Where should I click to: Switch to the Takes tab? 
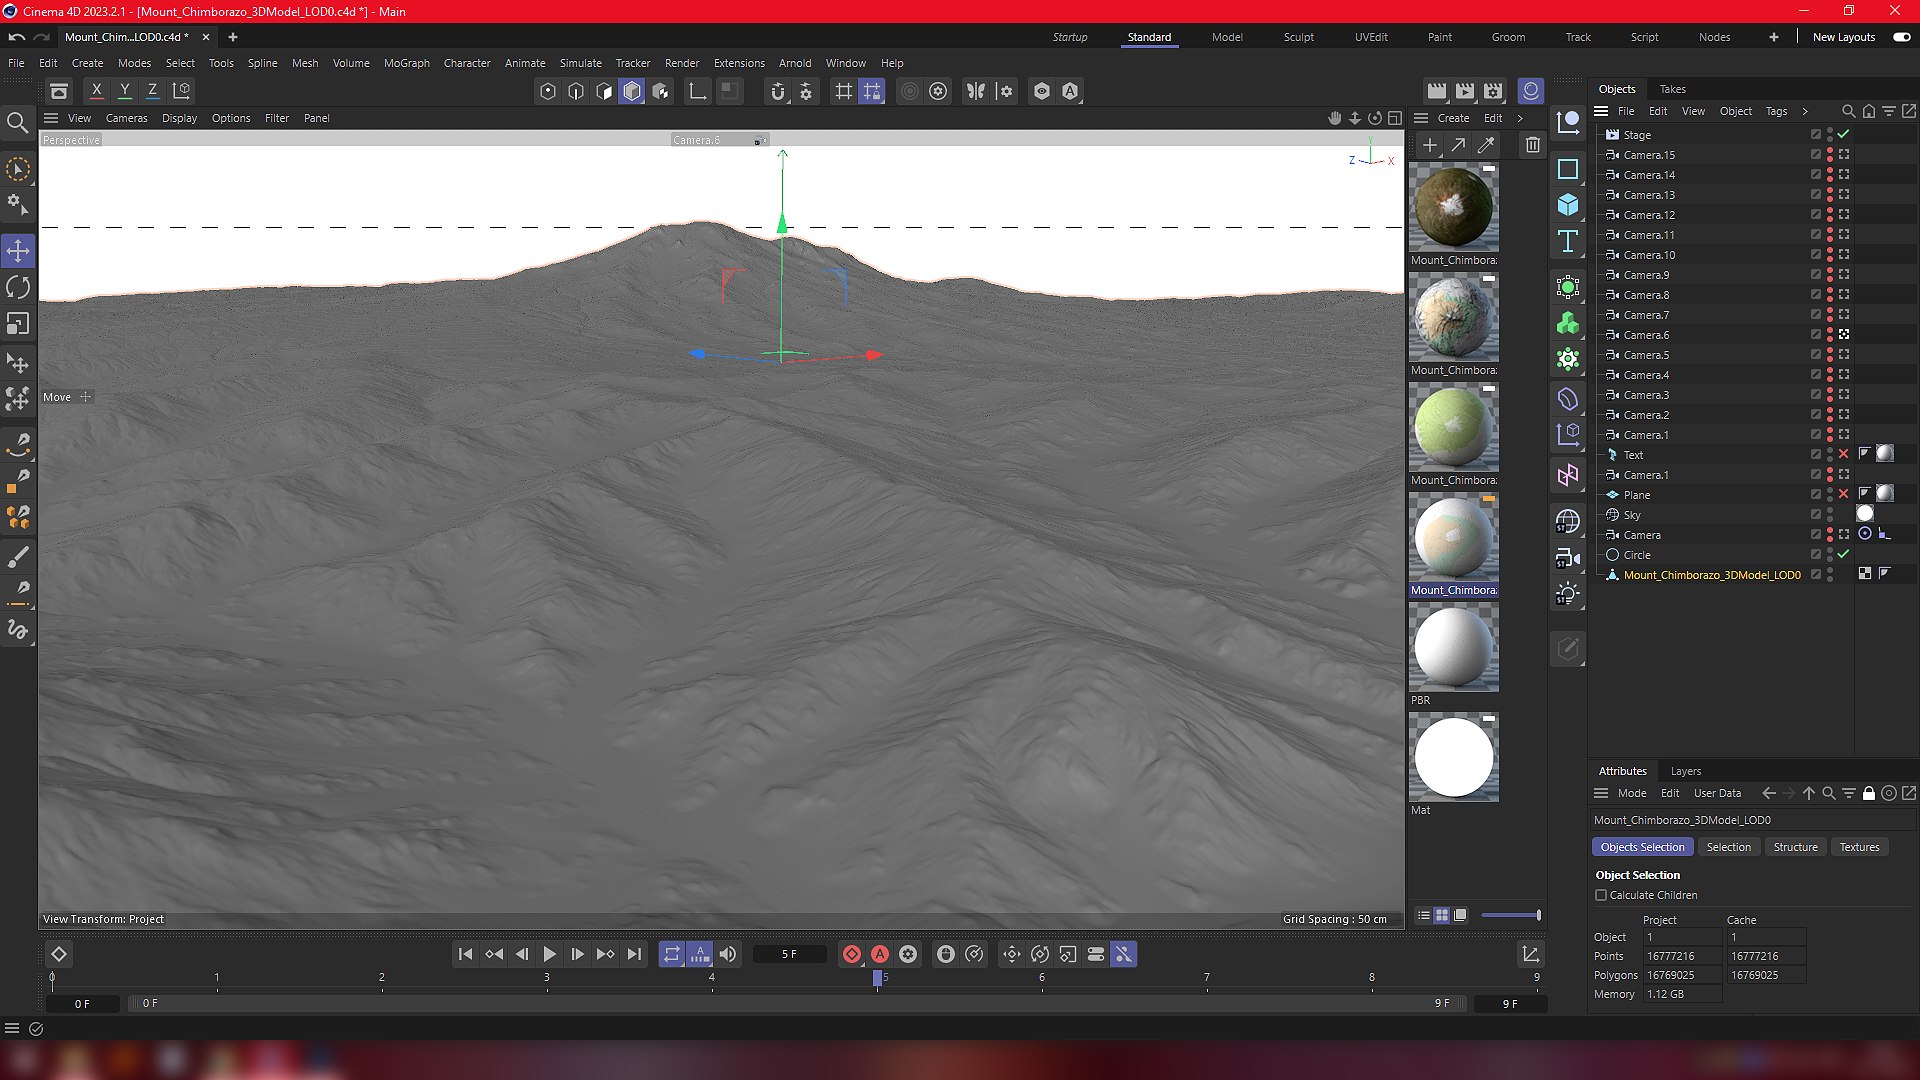tap(1673, 89)
